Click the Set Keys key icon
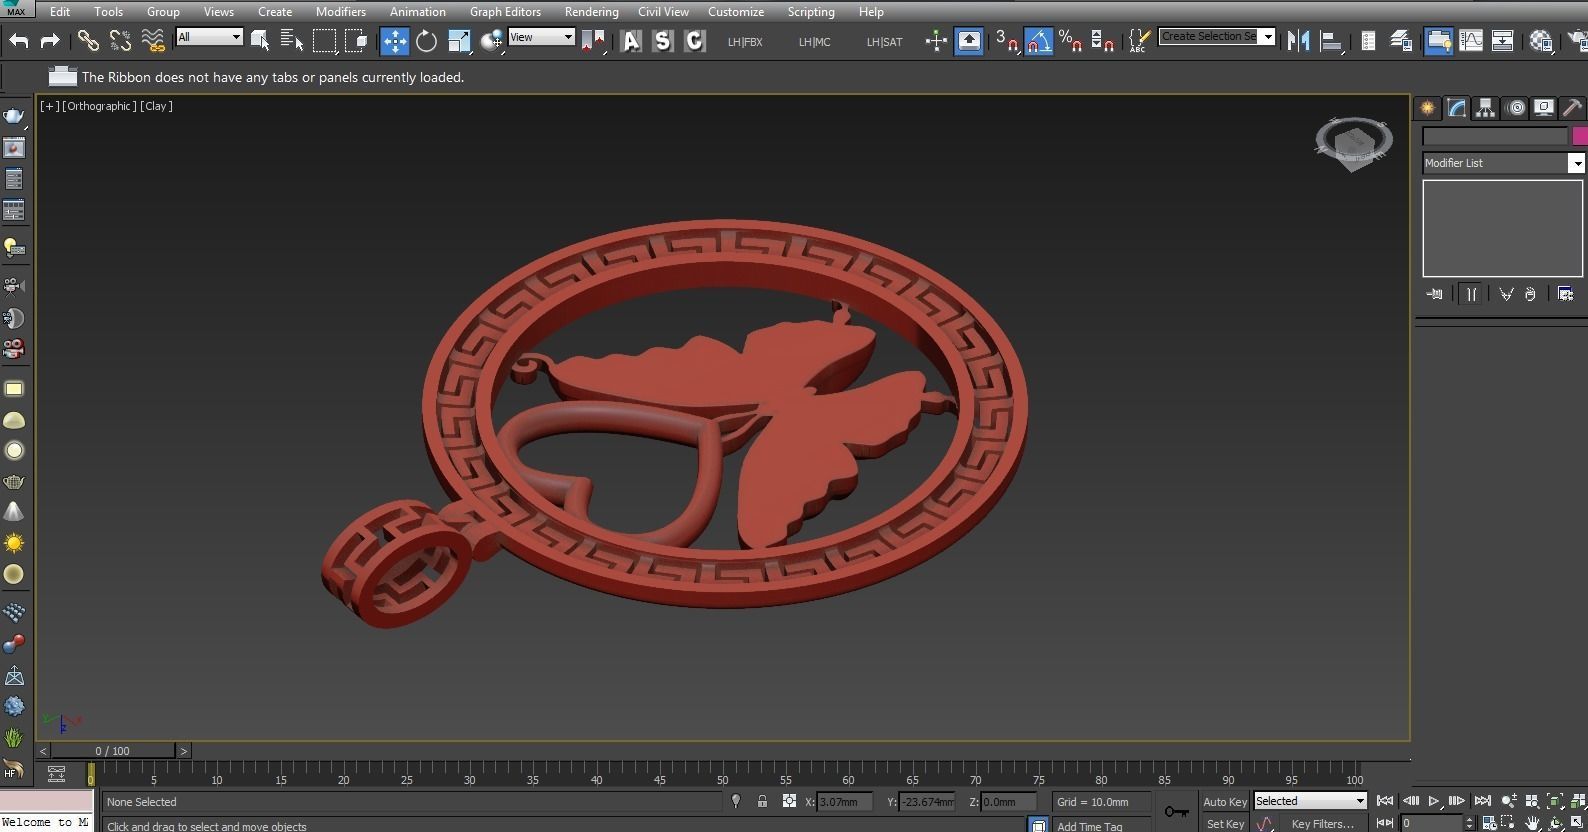Viewport: 1588px width, 832px height. point(1177,811)
